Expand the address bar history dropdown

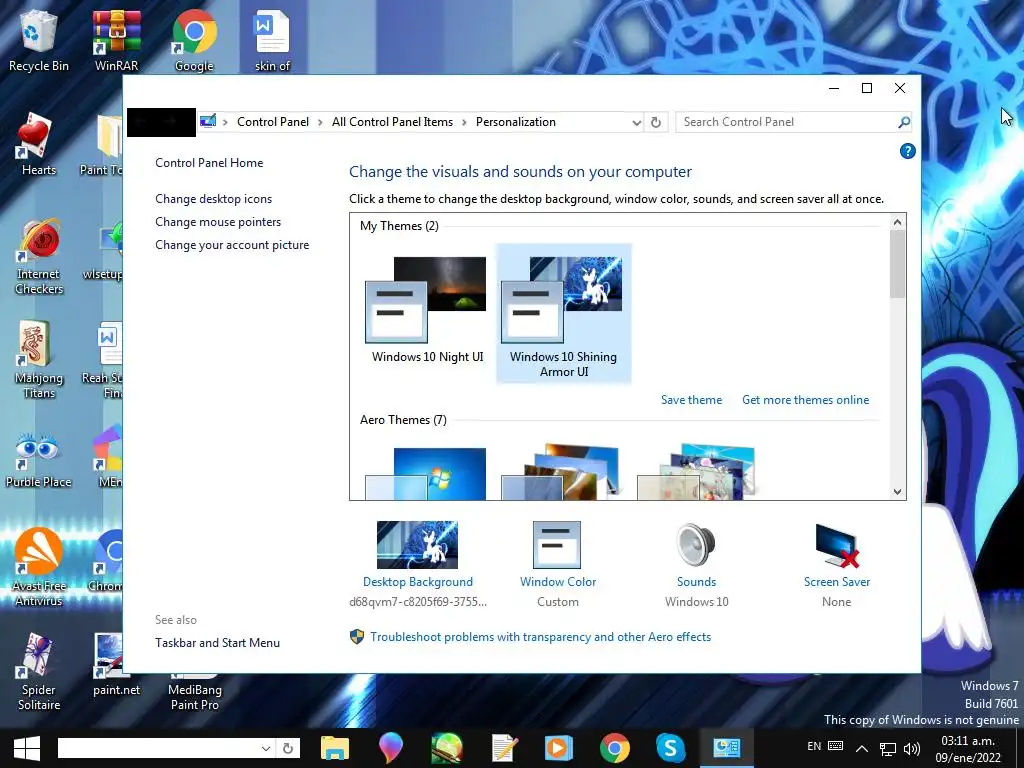click(636, 122)
